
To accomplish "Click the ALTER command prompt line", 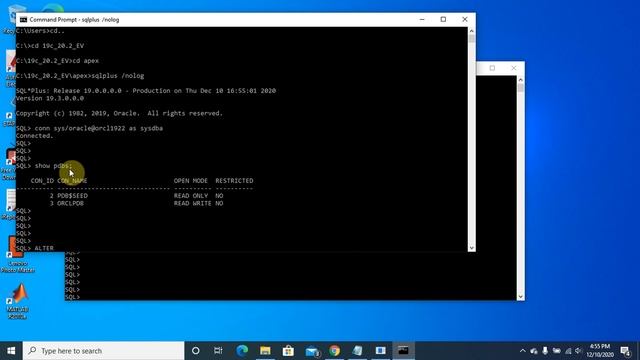I will pyautogui.click(x=35, y=248).
